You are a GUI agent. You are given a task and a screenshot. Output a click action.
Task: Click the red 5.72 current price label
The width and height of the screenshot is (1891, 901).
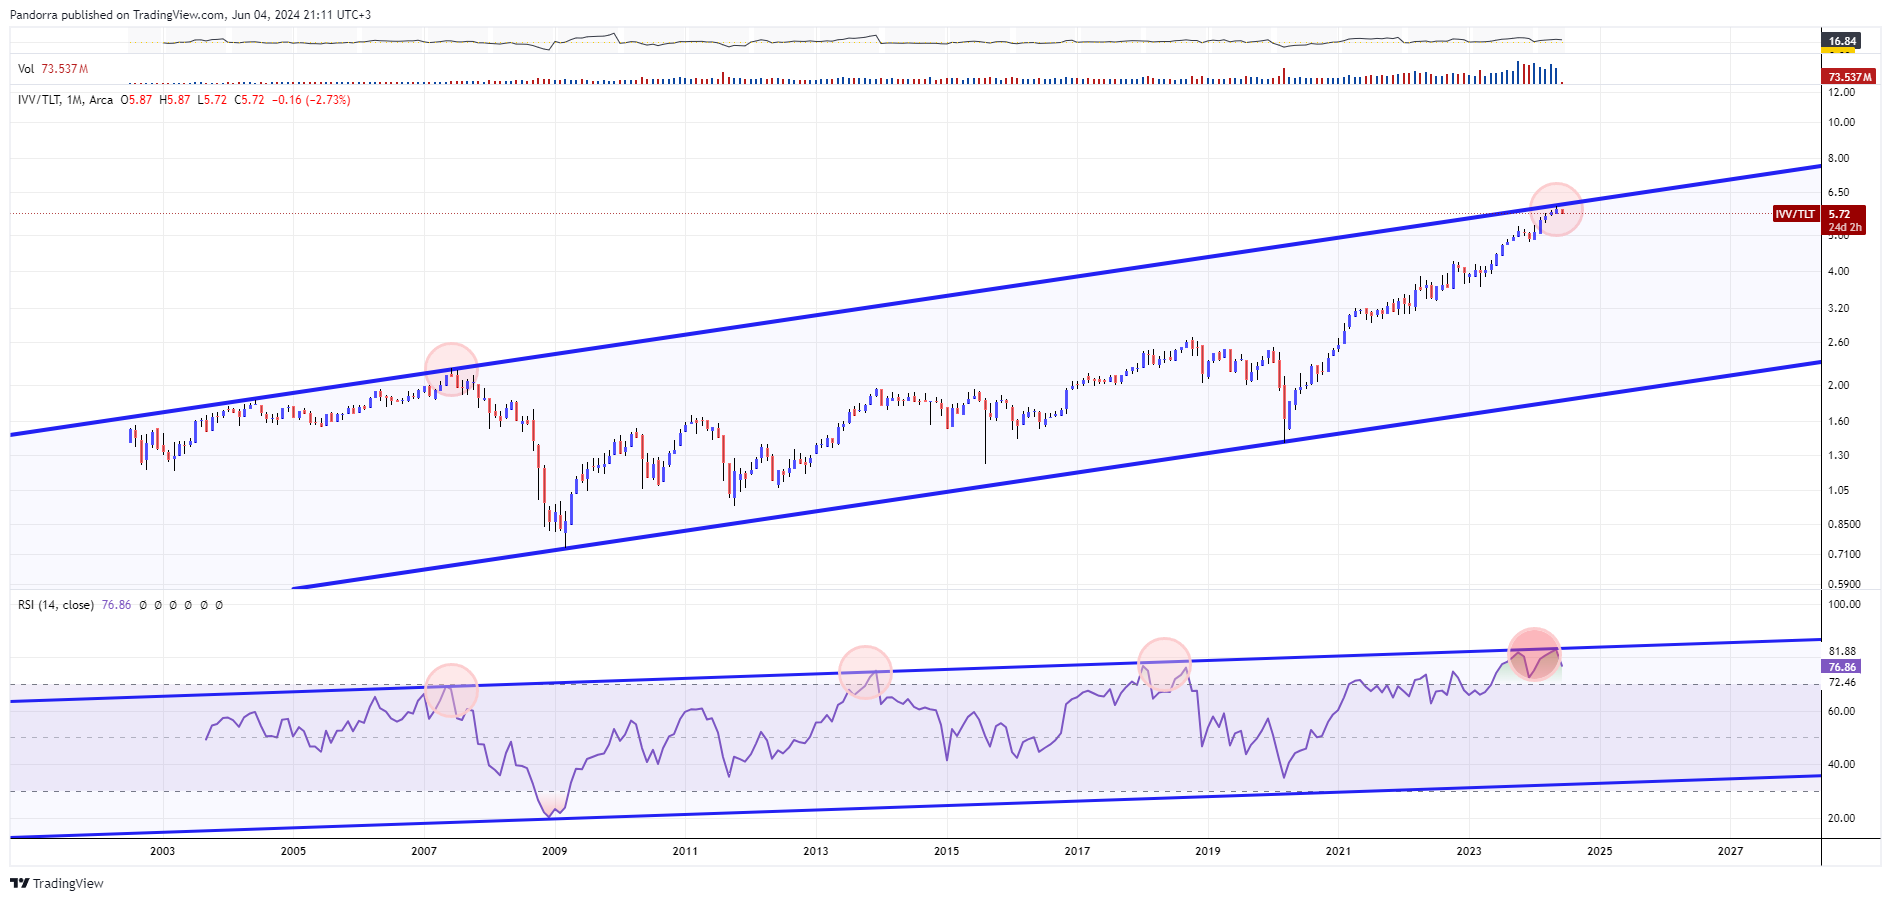[1839, 214]
